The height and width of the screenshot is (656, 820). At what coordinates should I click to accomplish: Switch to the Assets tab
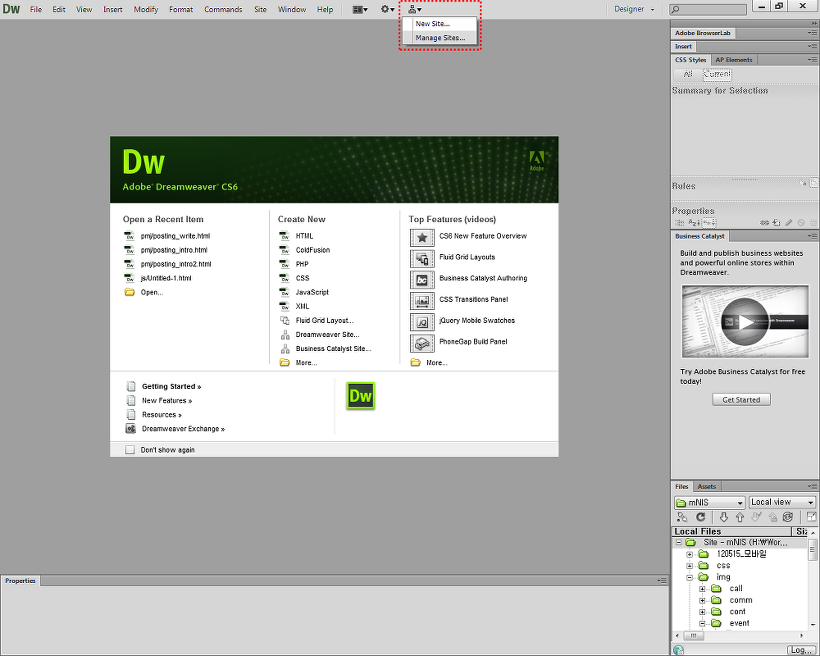707,487
